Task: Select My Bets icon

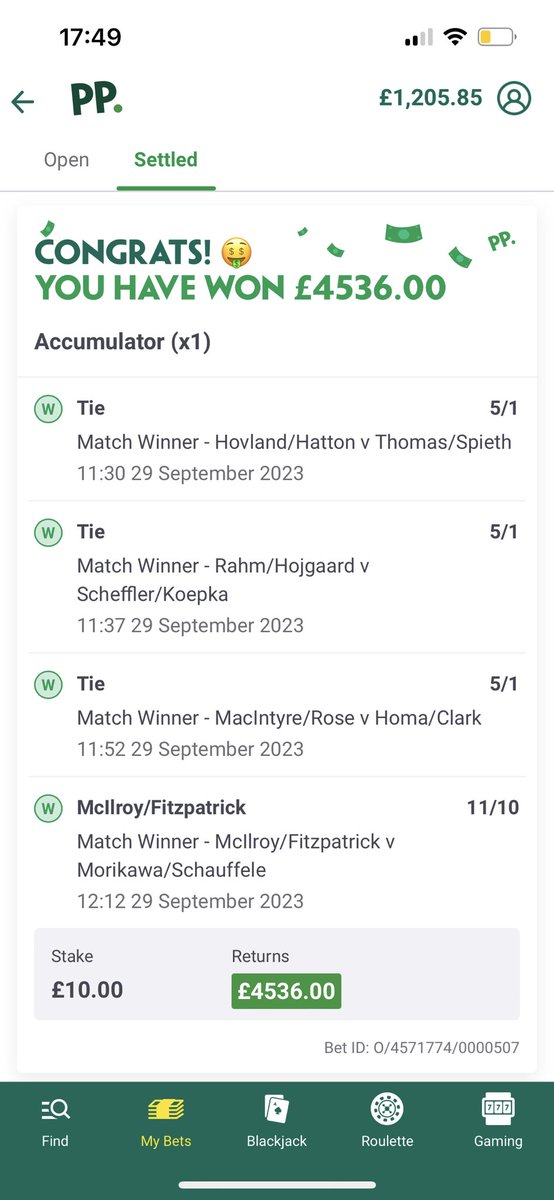Action: 166,1108
